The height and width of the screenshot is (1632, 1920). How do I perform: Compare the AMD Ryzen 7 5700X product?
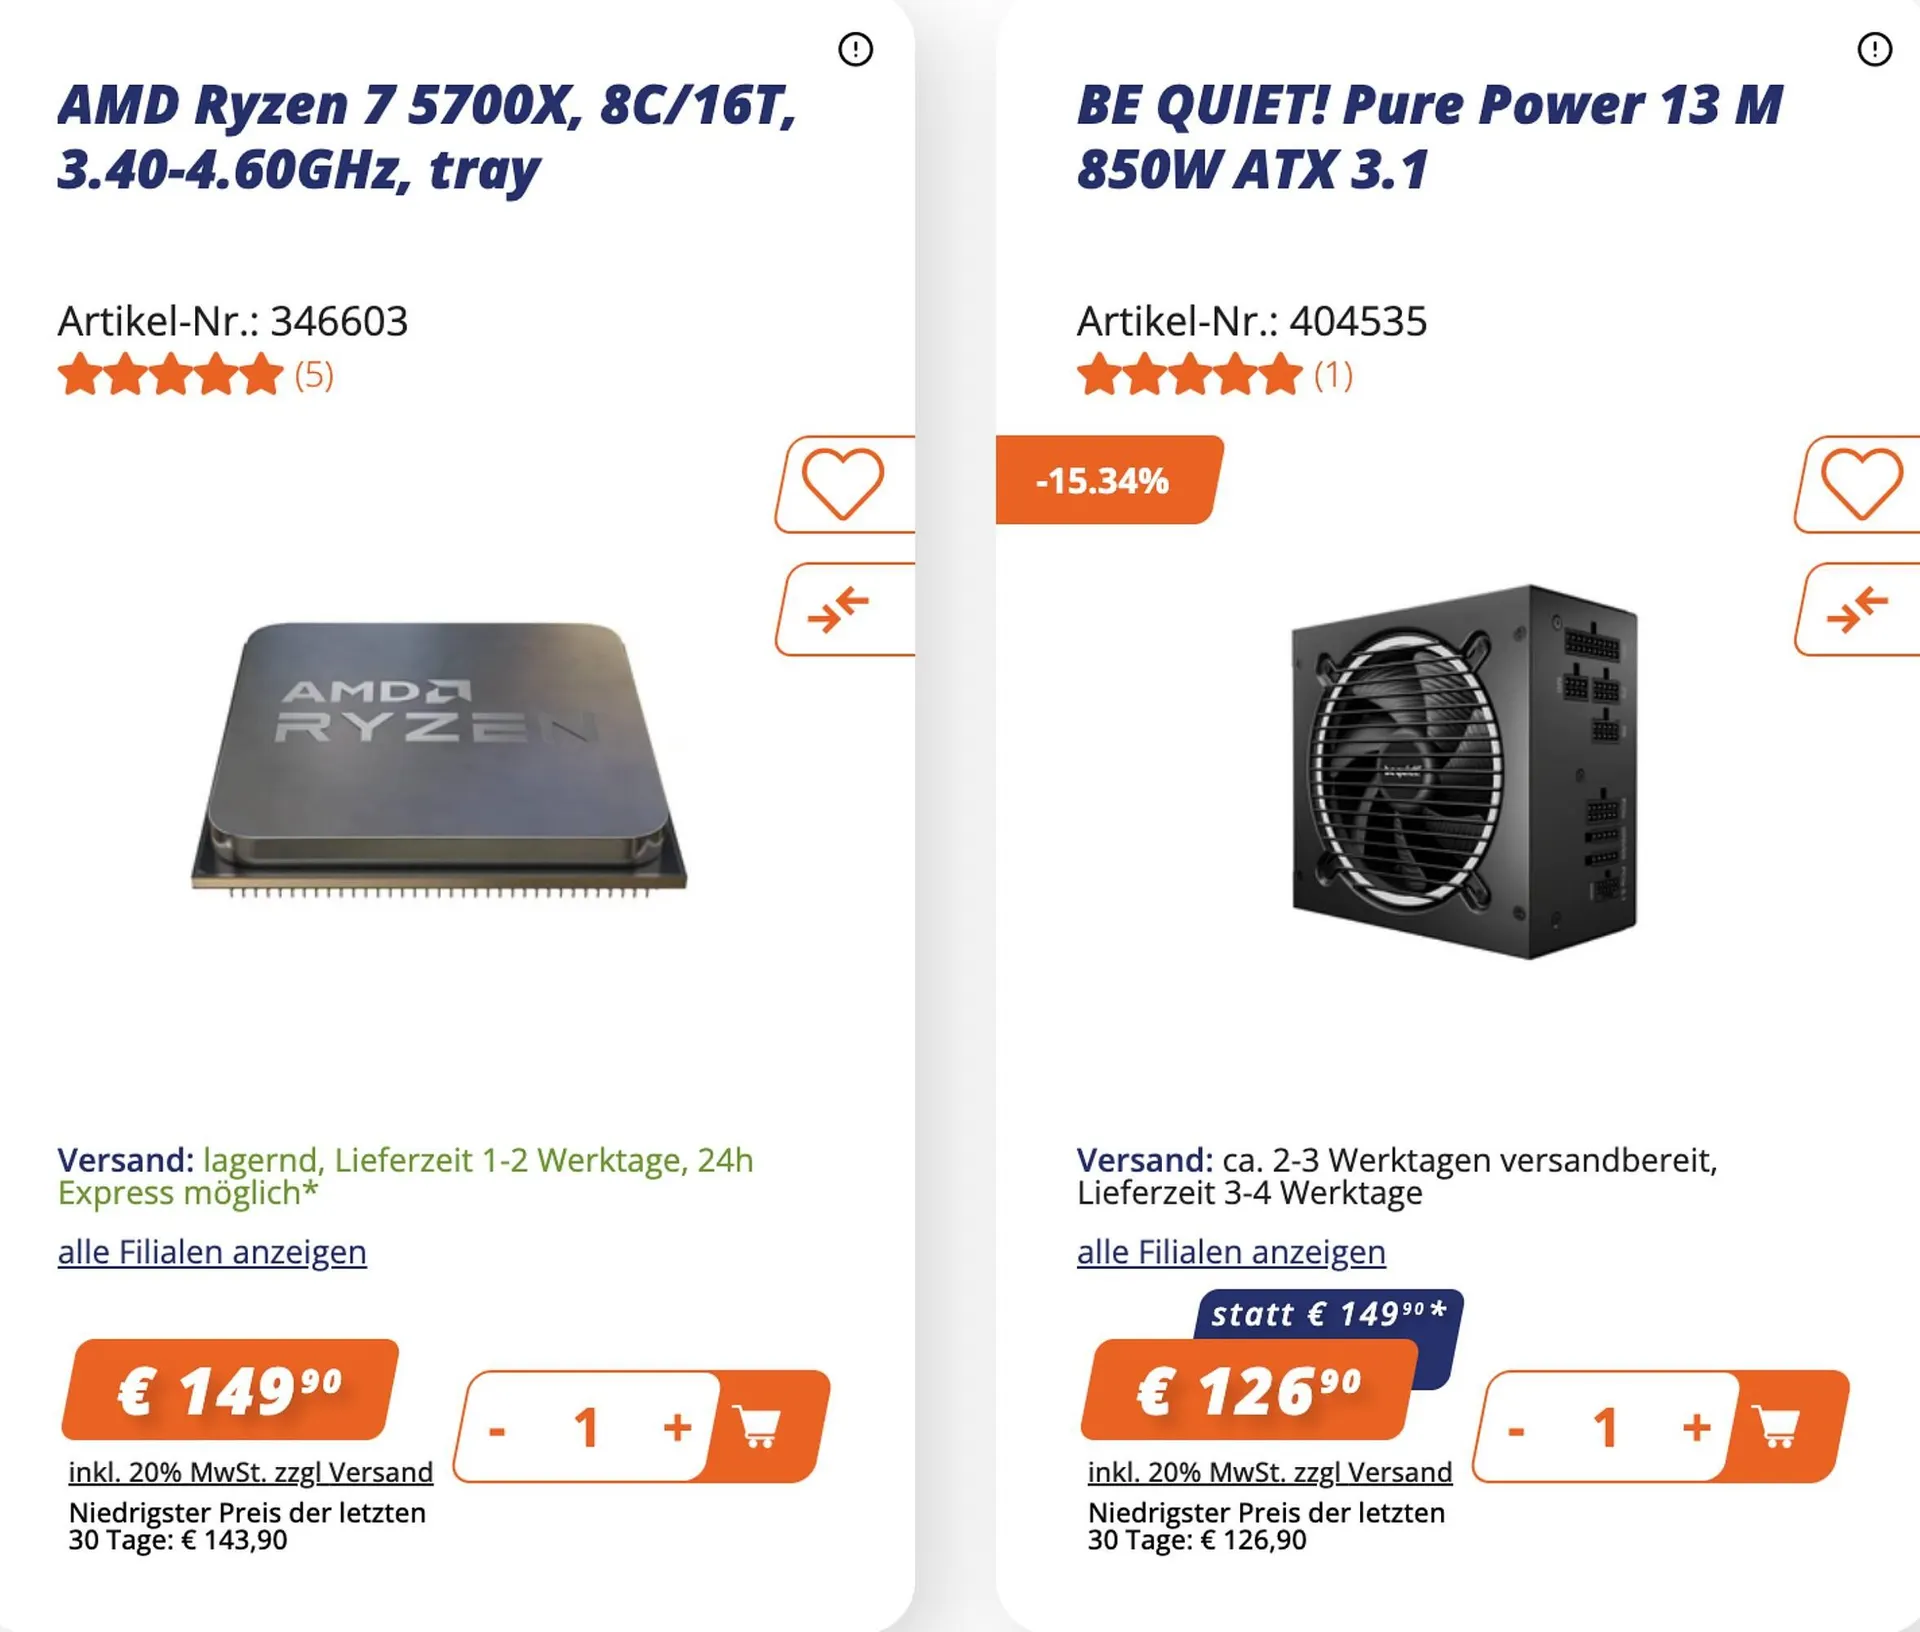[840, 609]
